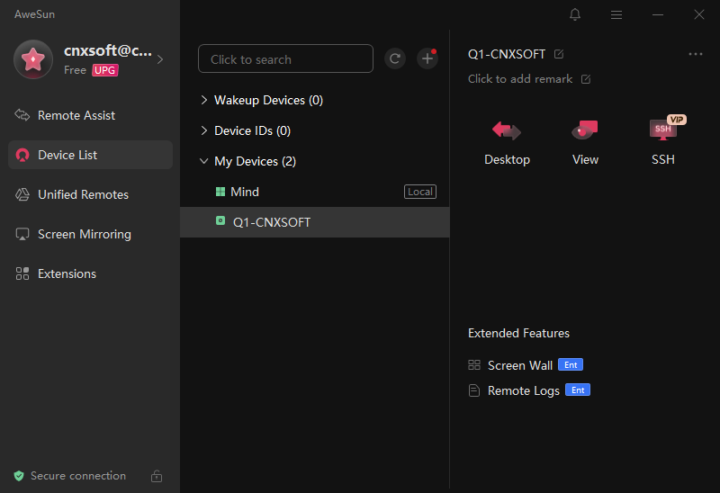Click the edit remark pencil icon
The width and height of the screenshot is (720, 493).
point(586,79)
